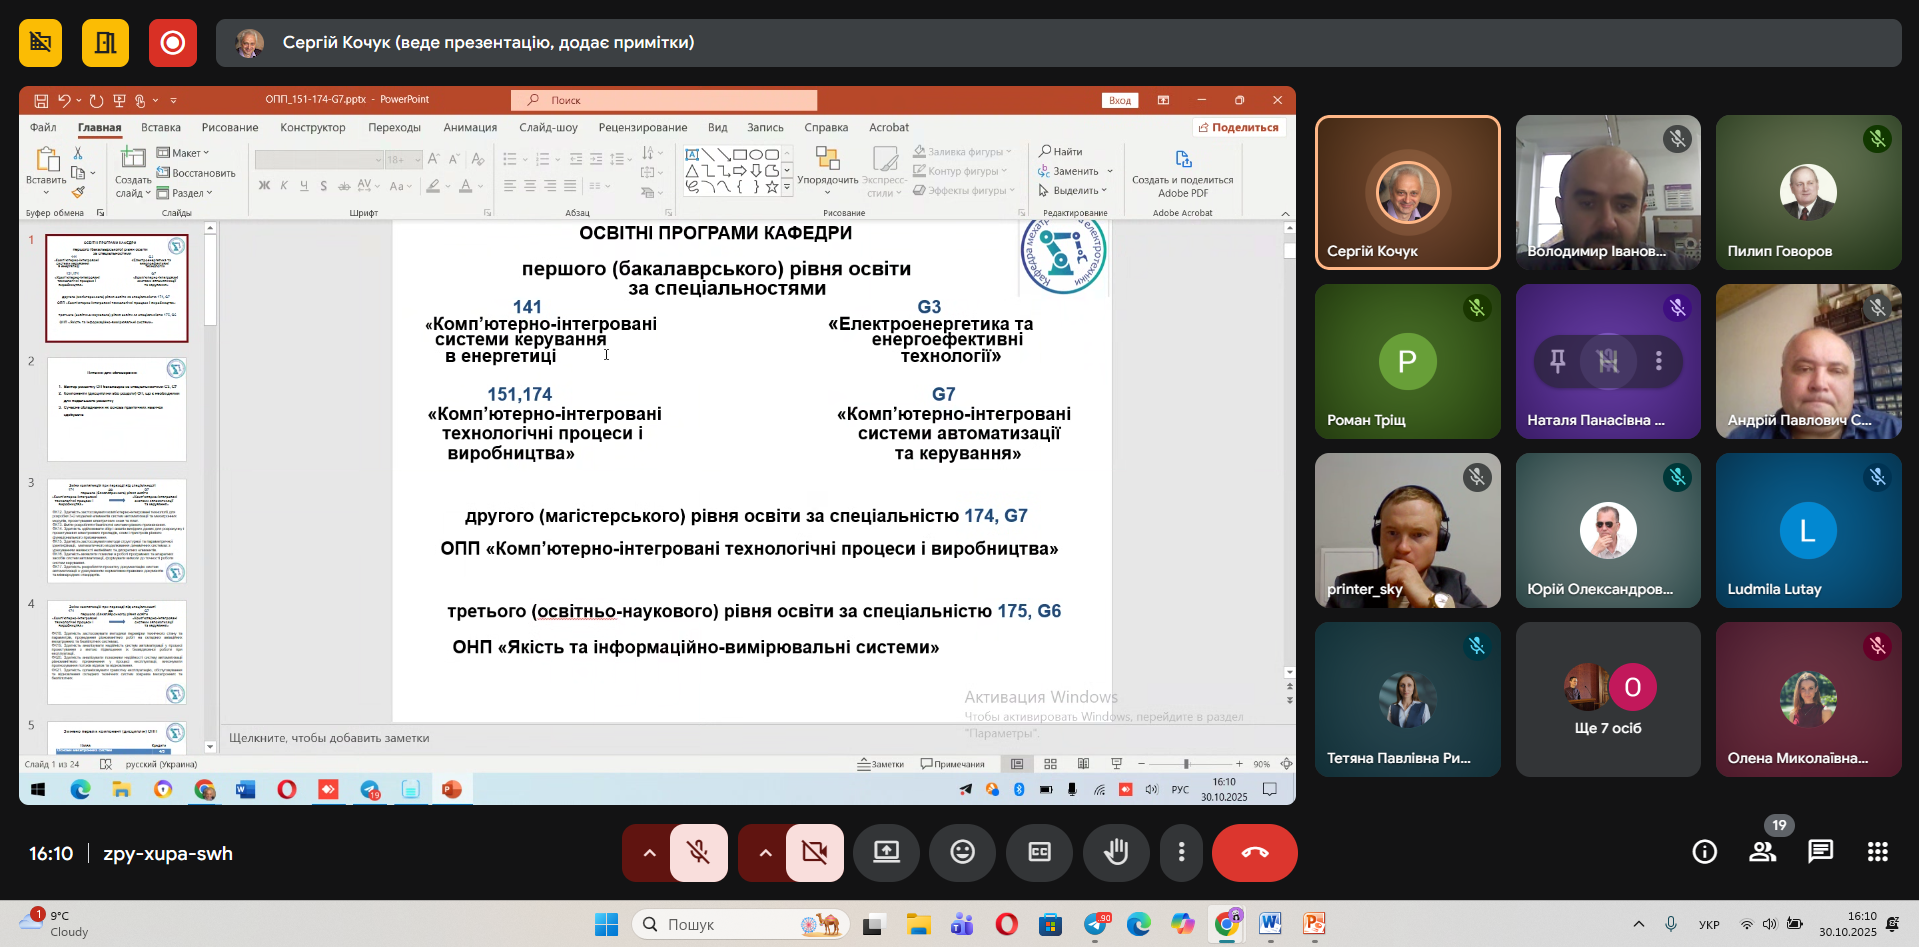
Task: Open Word from the taskbar
Action: 1270,925
